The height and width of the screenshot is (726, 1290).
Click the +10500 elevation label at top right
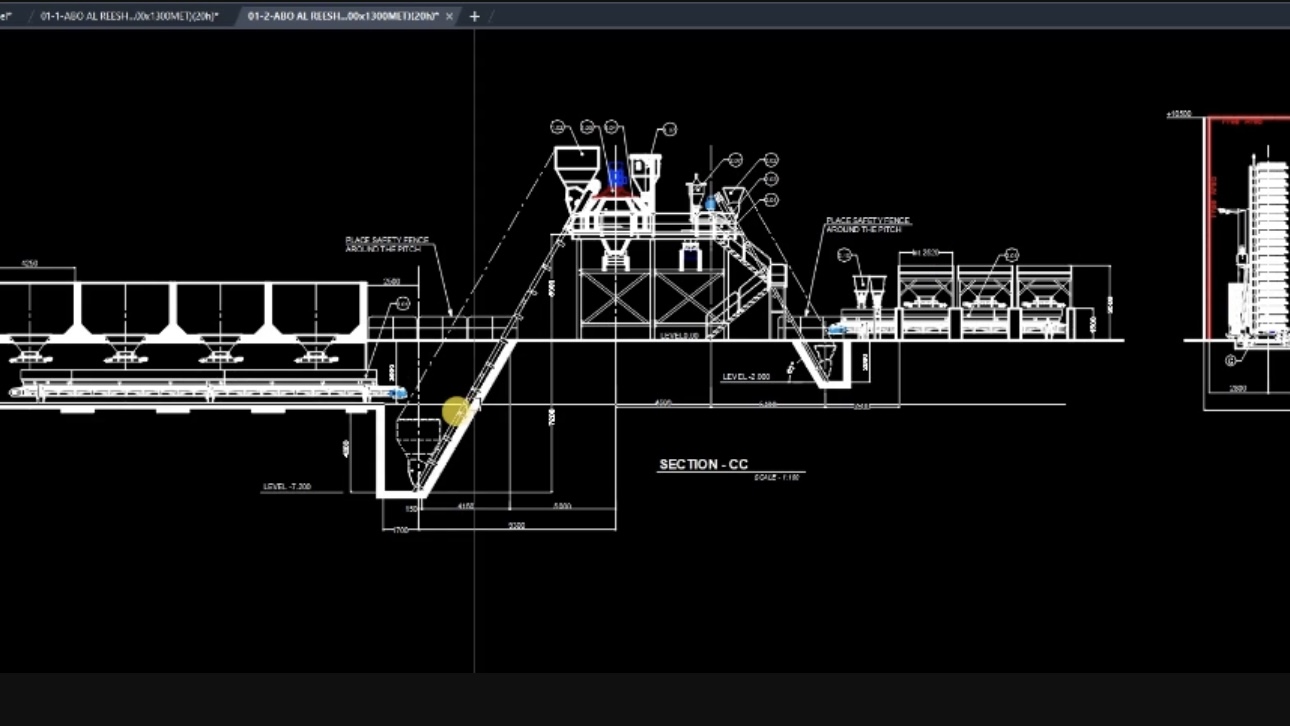click(1181, 114)
